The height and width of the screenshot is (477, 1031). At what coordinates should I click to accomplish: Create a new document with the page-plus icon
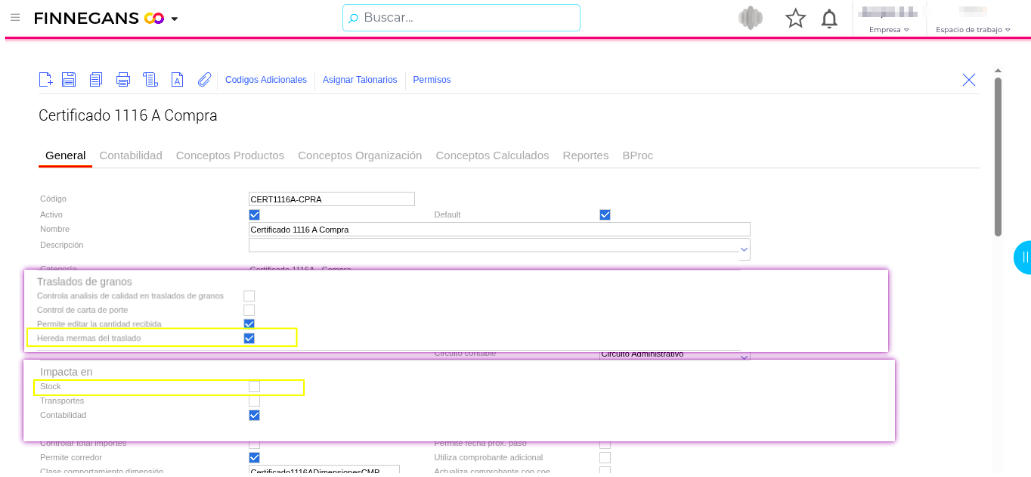coord(45,80)
